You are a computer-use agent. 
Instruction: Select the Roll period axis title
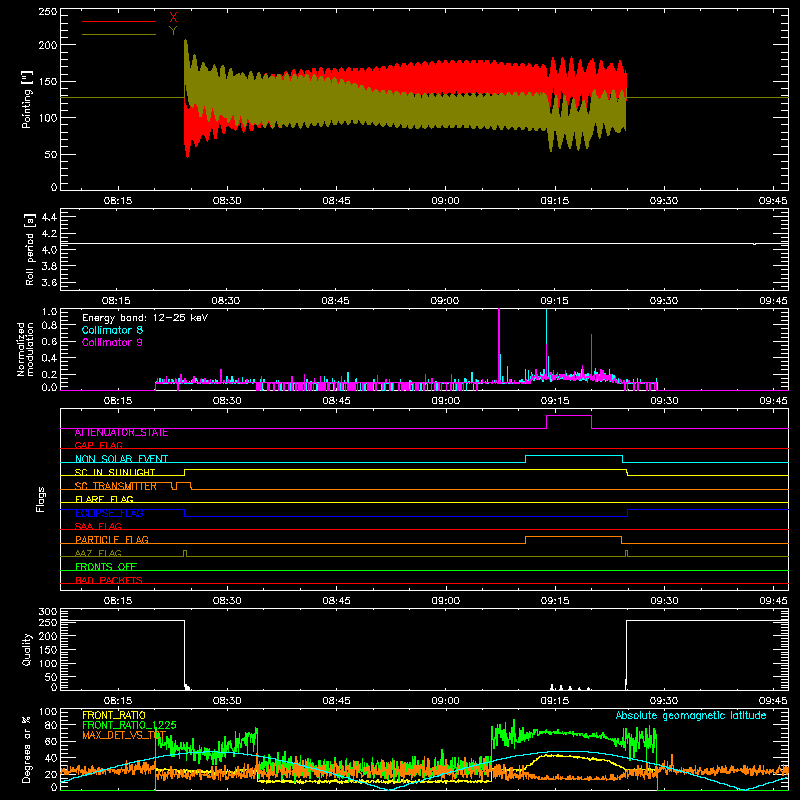[30, 249]
